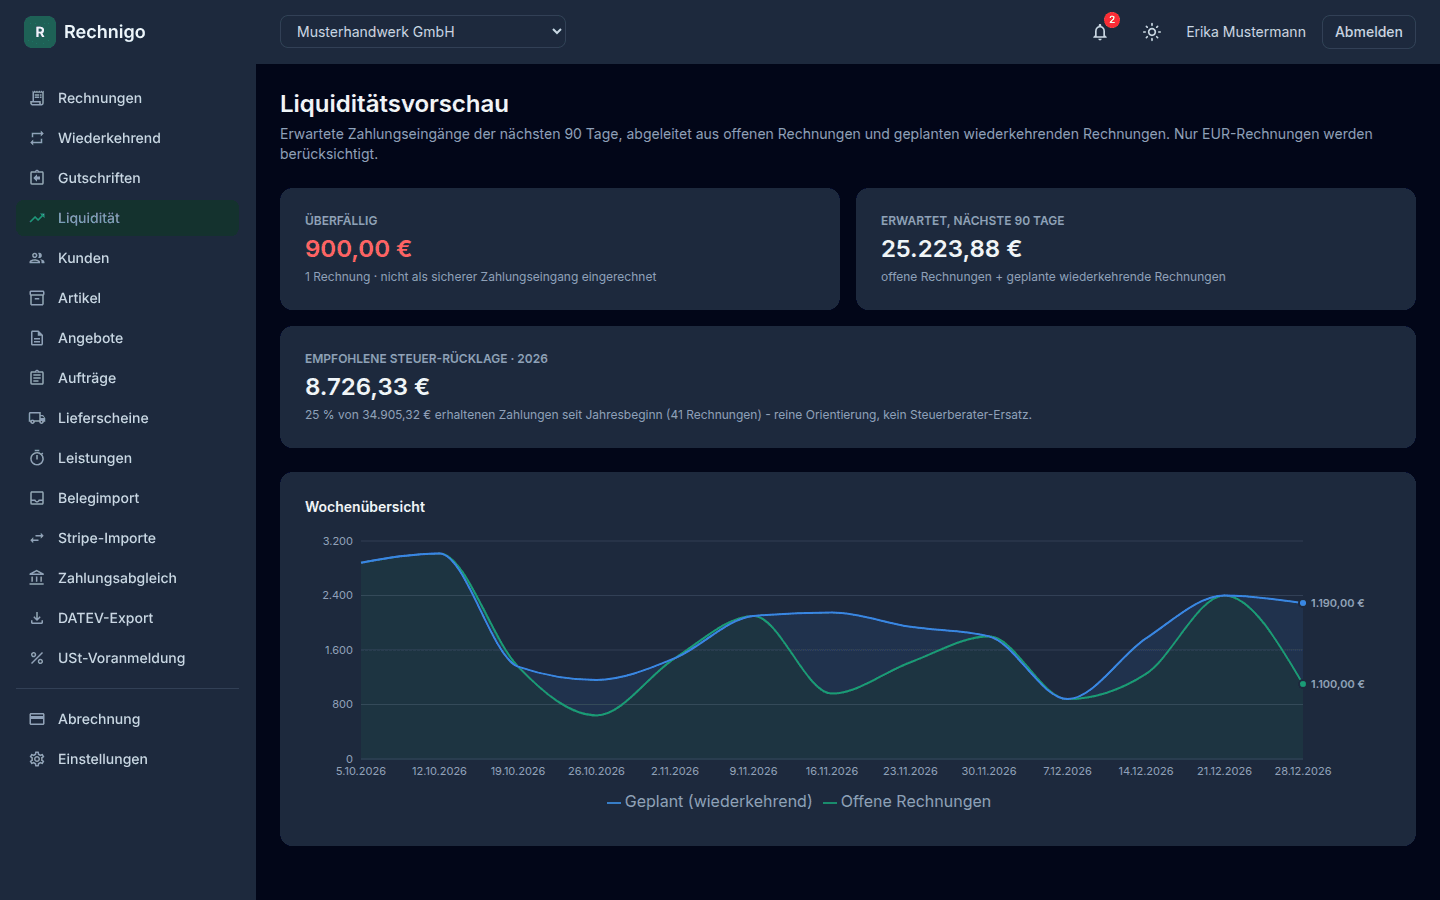
Task: Click the 9.11.2026 x-axis date label
Action: (x=753, y=771)
